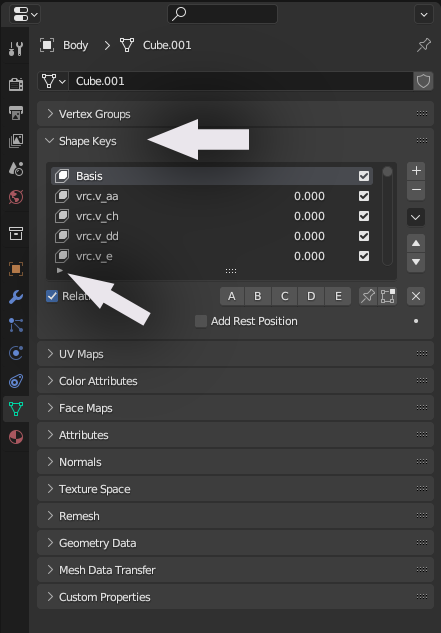Click the Cube.001 mesh name field

coord(241,81)
